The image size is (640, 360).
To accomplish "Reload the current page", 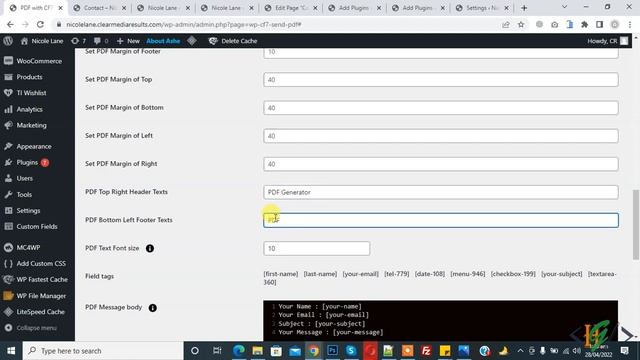I will pyautogui.click(x=40, y=24).
